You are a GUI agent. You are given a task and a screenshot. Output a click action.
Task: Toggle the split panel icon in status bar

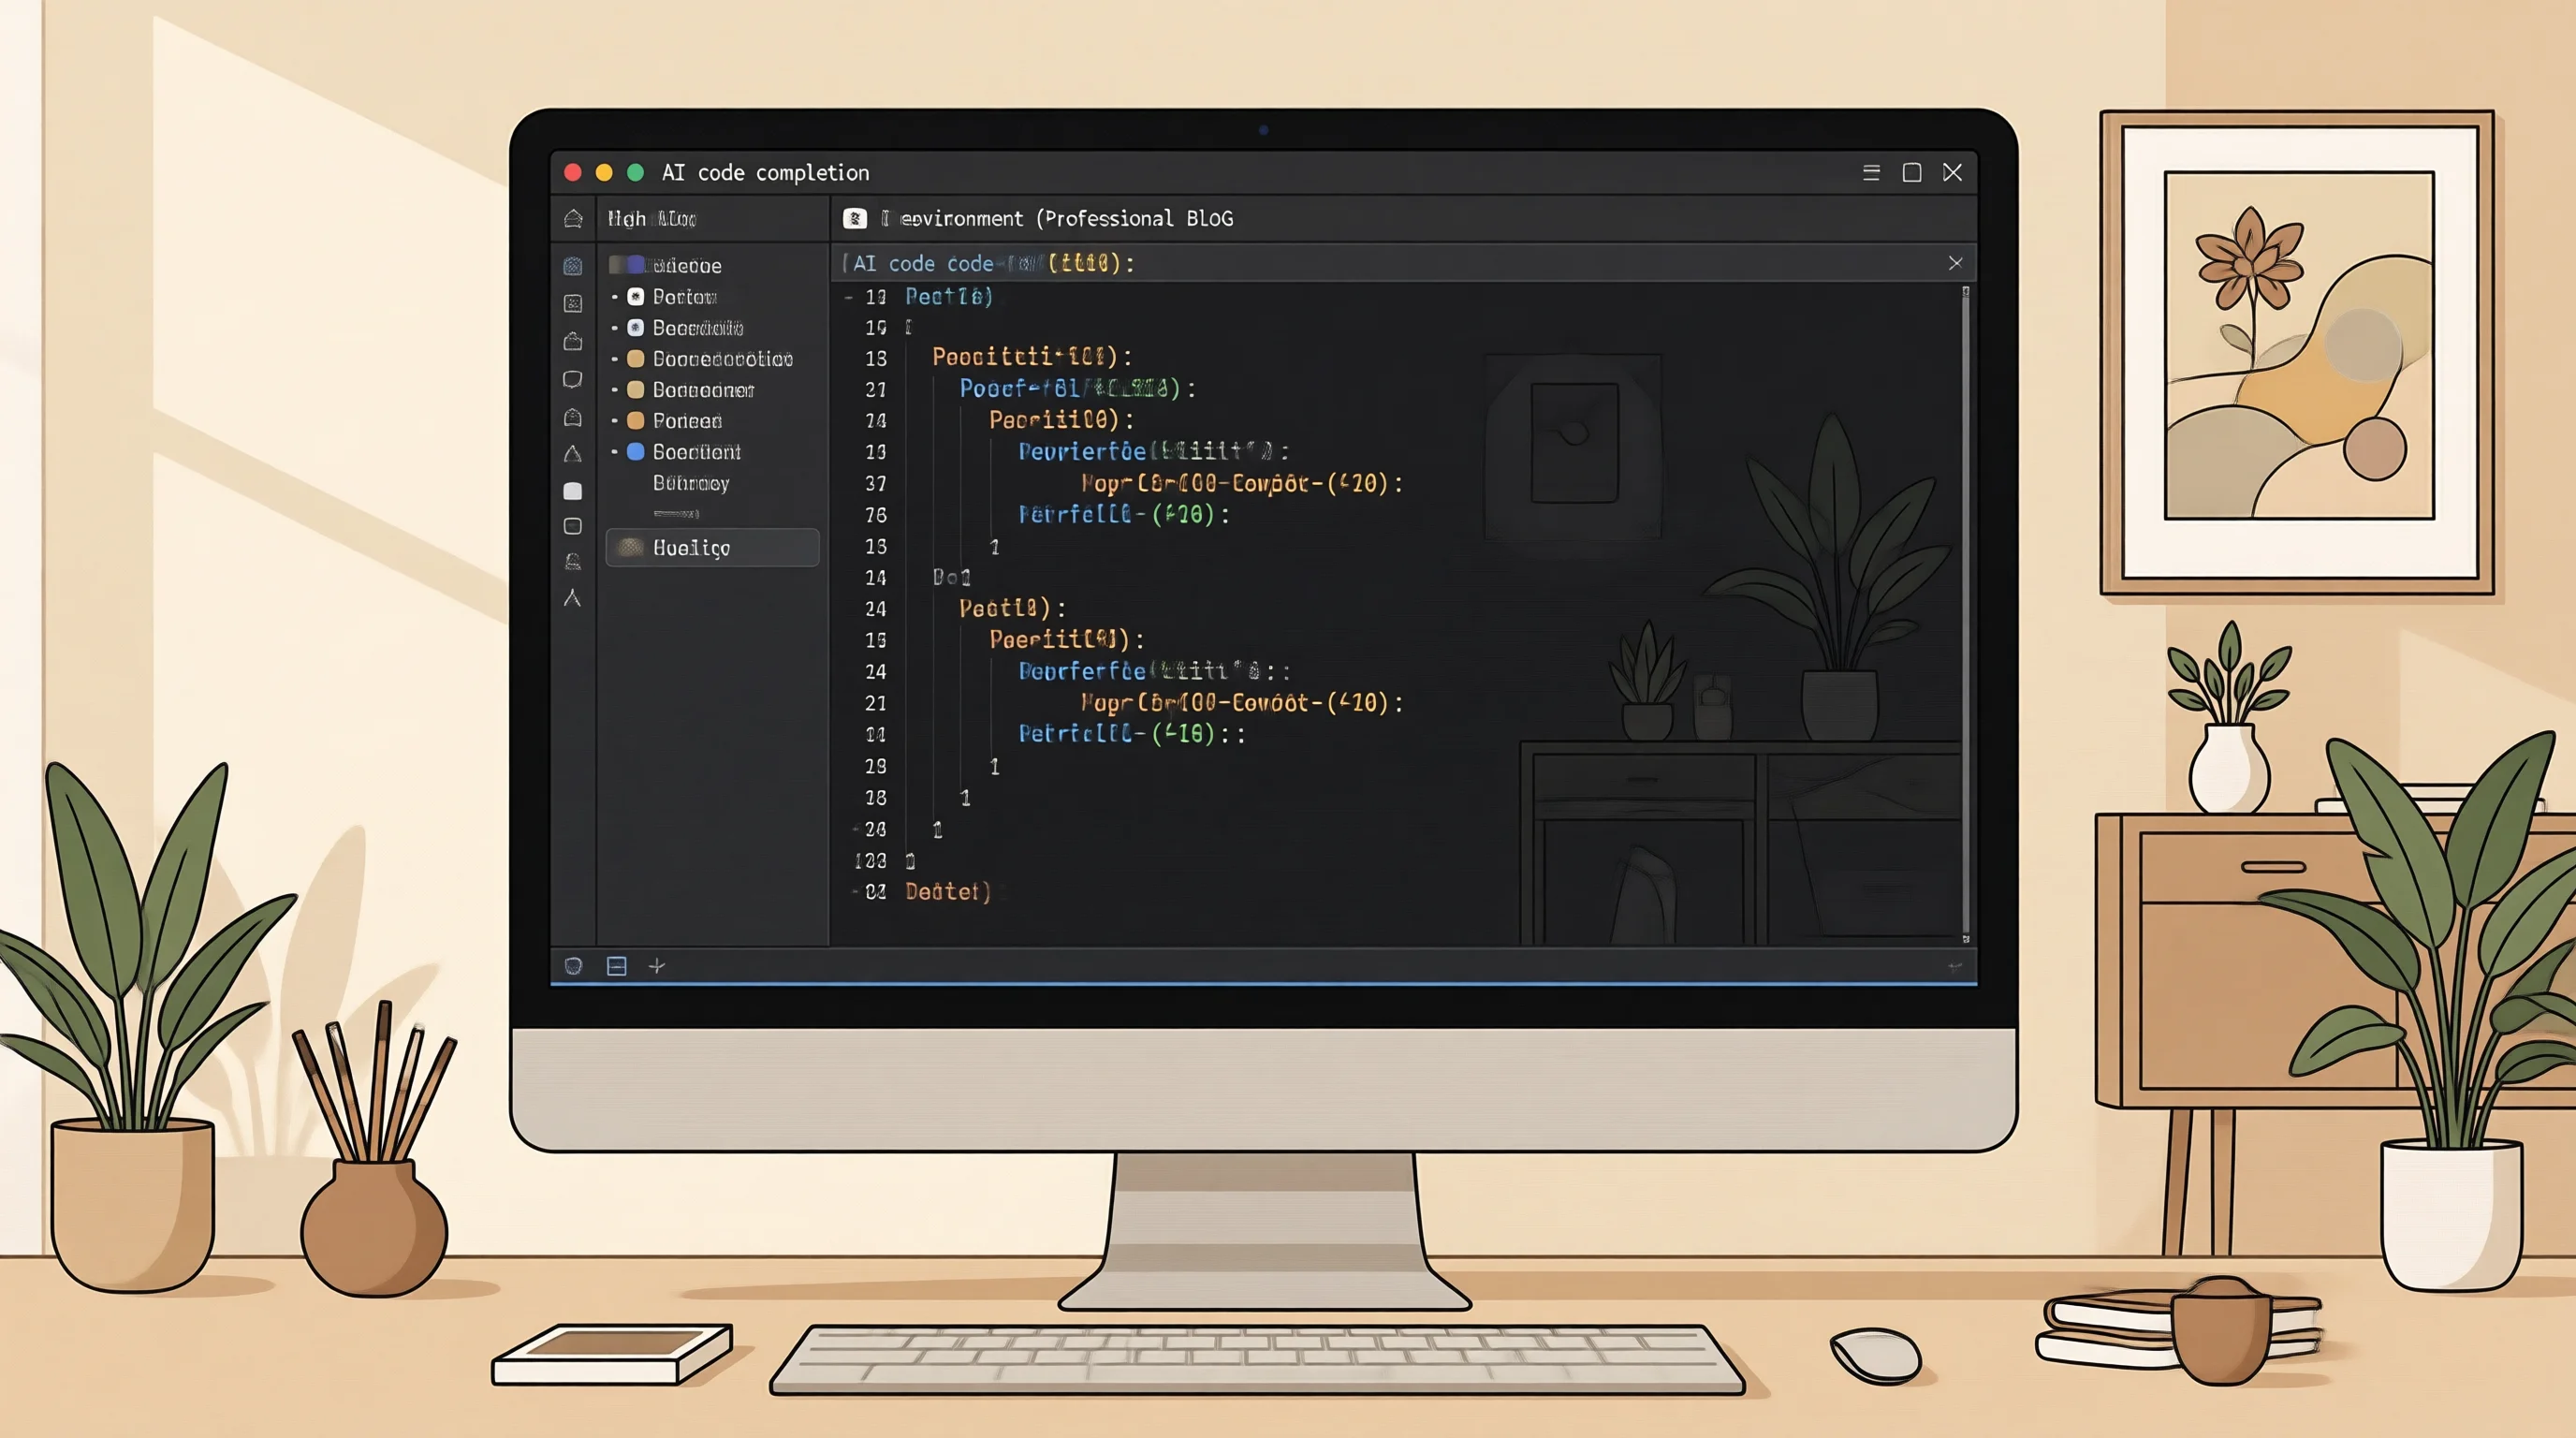[617, 966]
